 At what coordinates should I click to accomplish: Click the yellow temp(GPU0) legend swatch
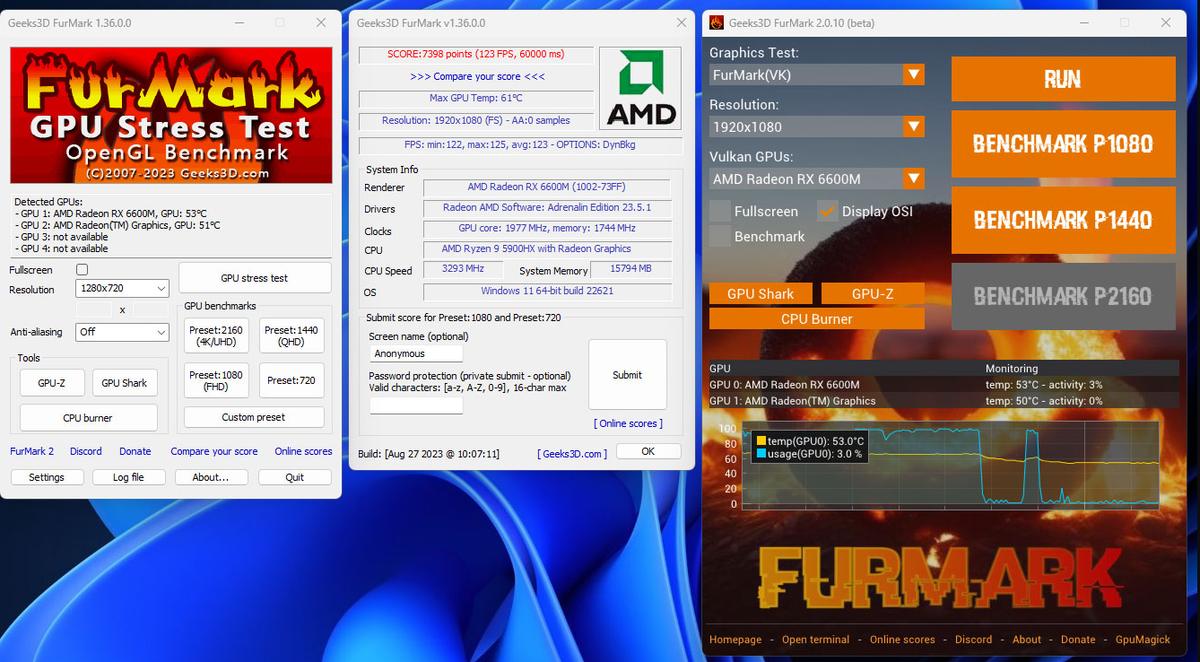pyautogui.click(x=761, y=441)
